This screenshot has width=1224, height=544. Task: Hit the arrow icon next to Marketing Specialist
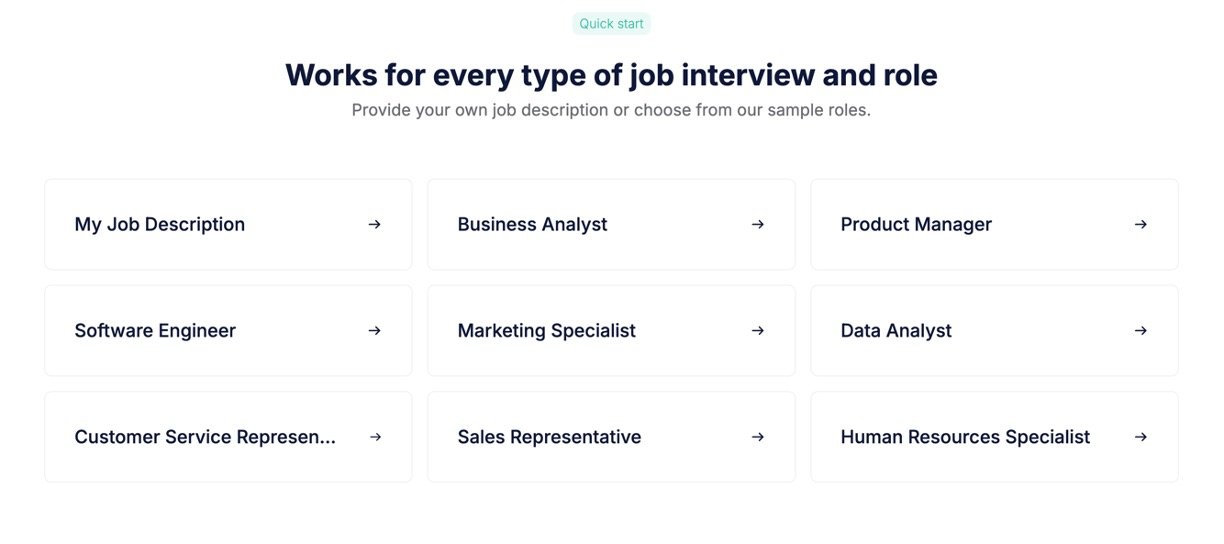click(757, 331)
